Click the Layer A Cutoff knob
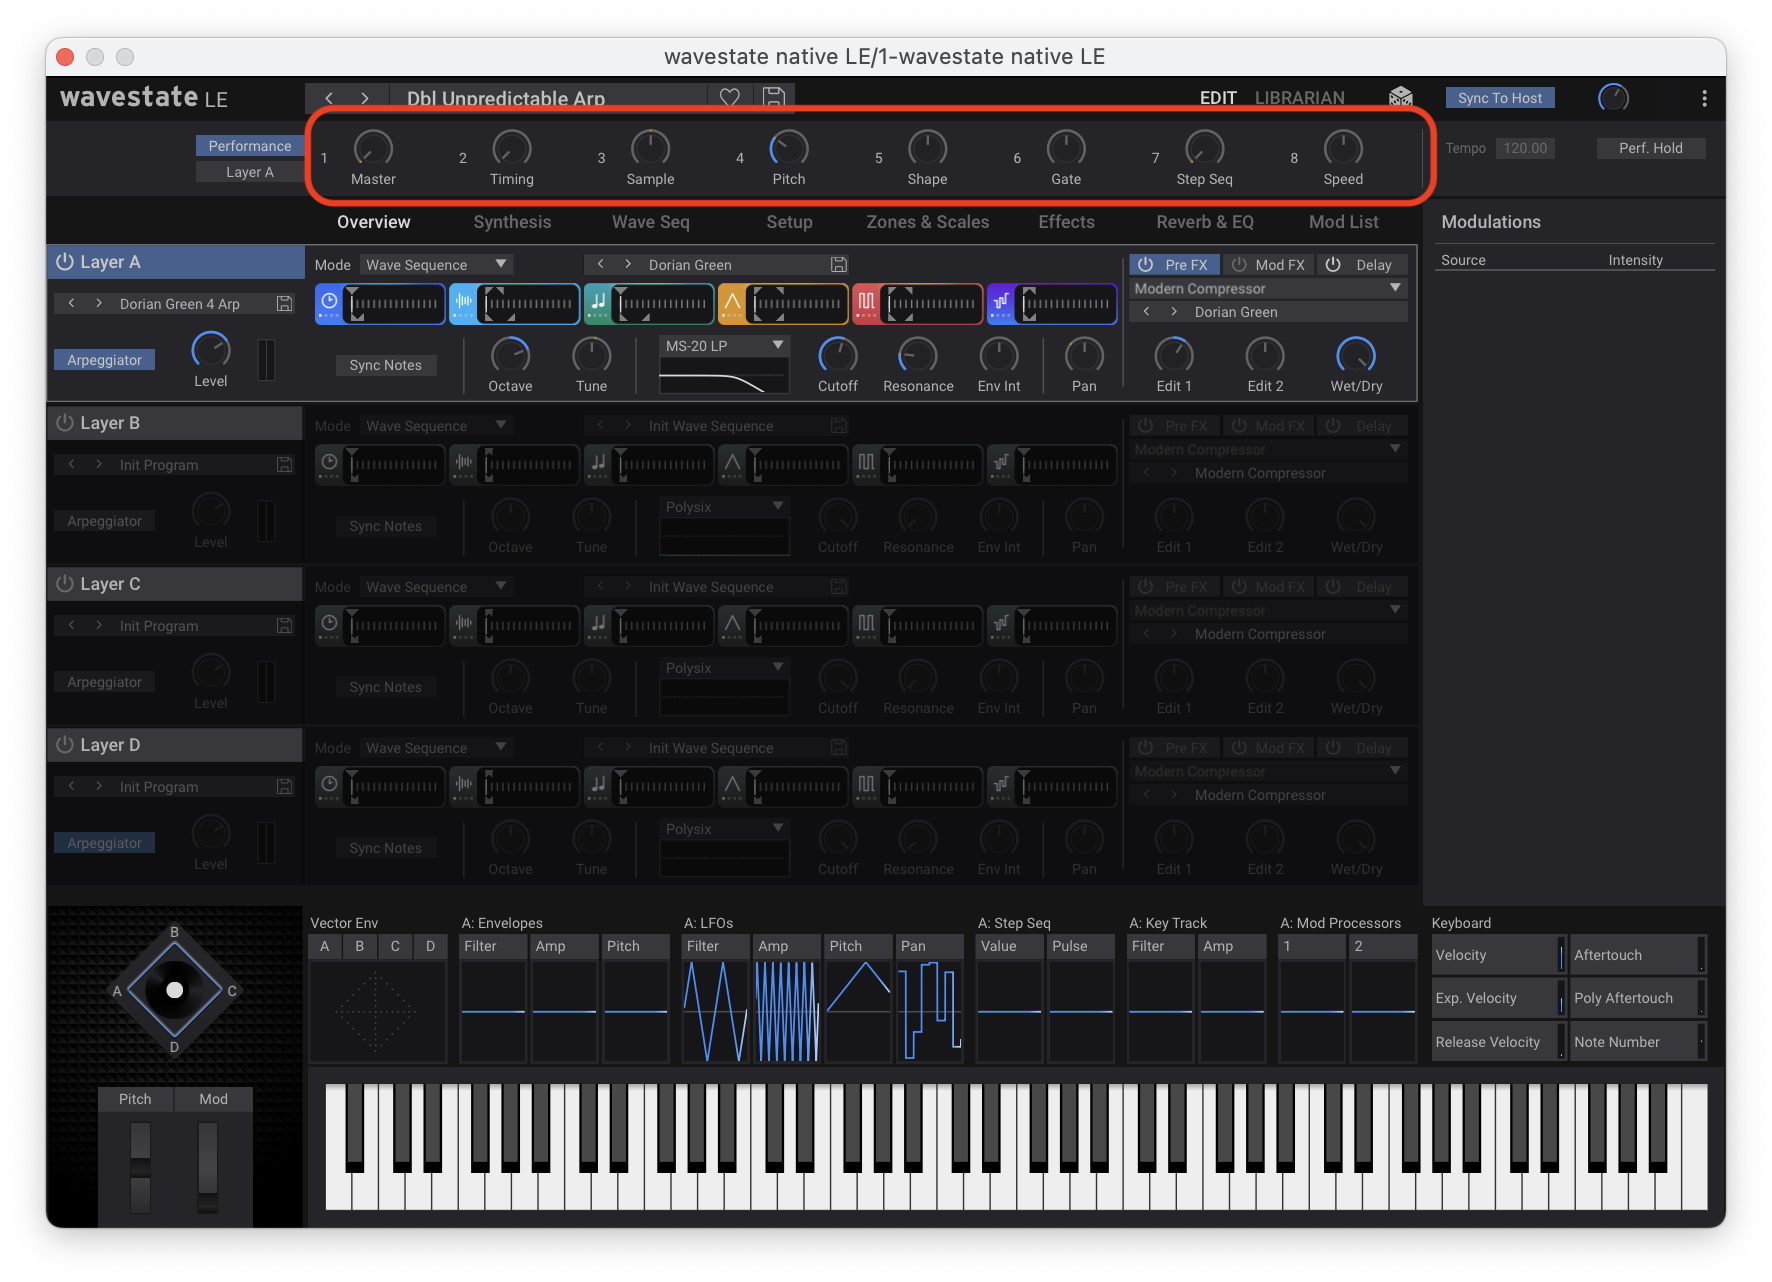 [838, 355]
